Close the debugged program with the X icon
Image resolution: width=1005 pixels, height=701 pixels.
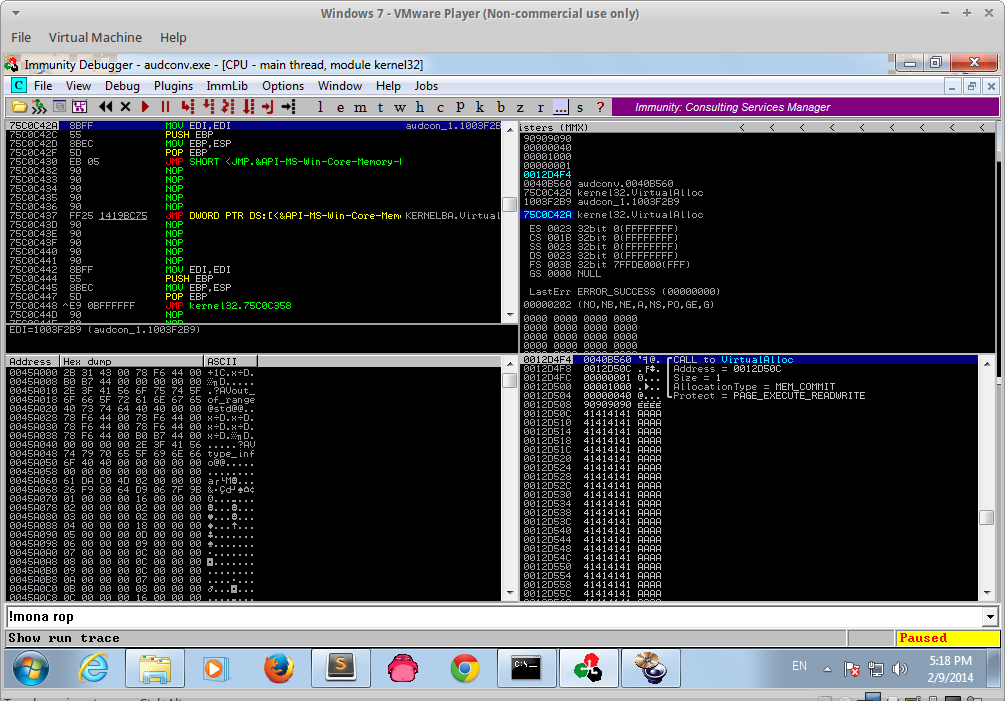[x=126, y=107]
